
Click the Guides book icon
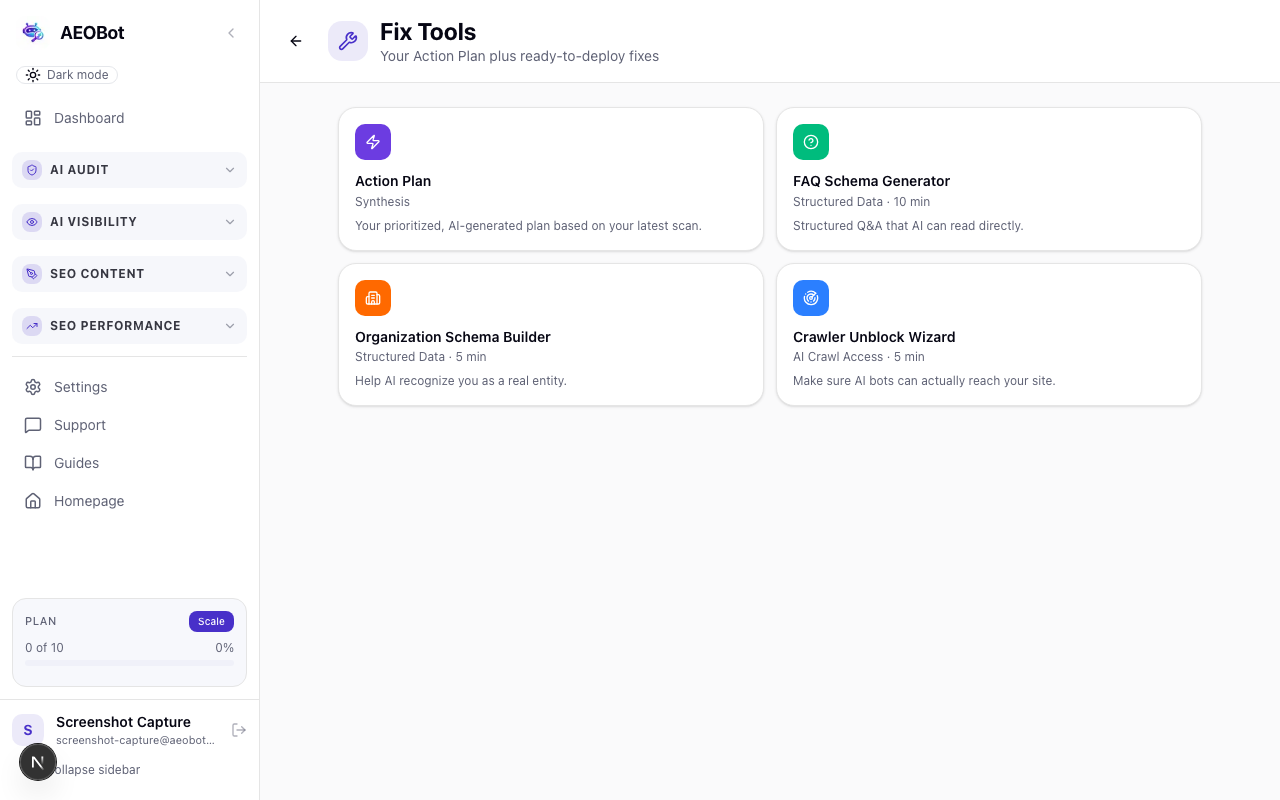(33, 463)
